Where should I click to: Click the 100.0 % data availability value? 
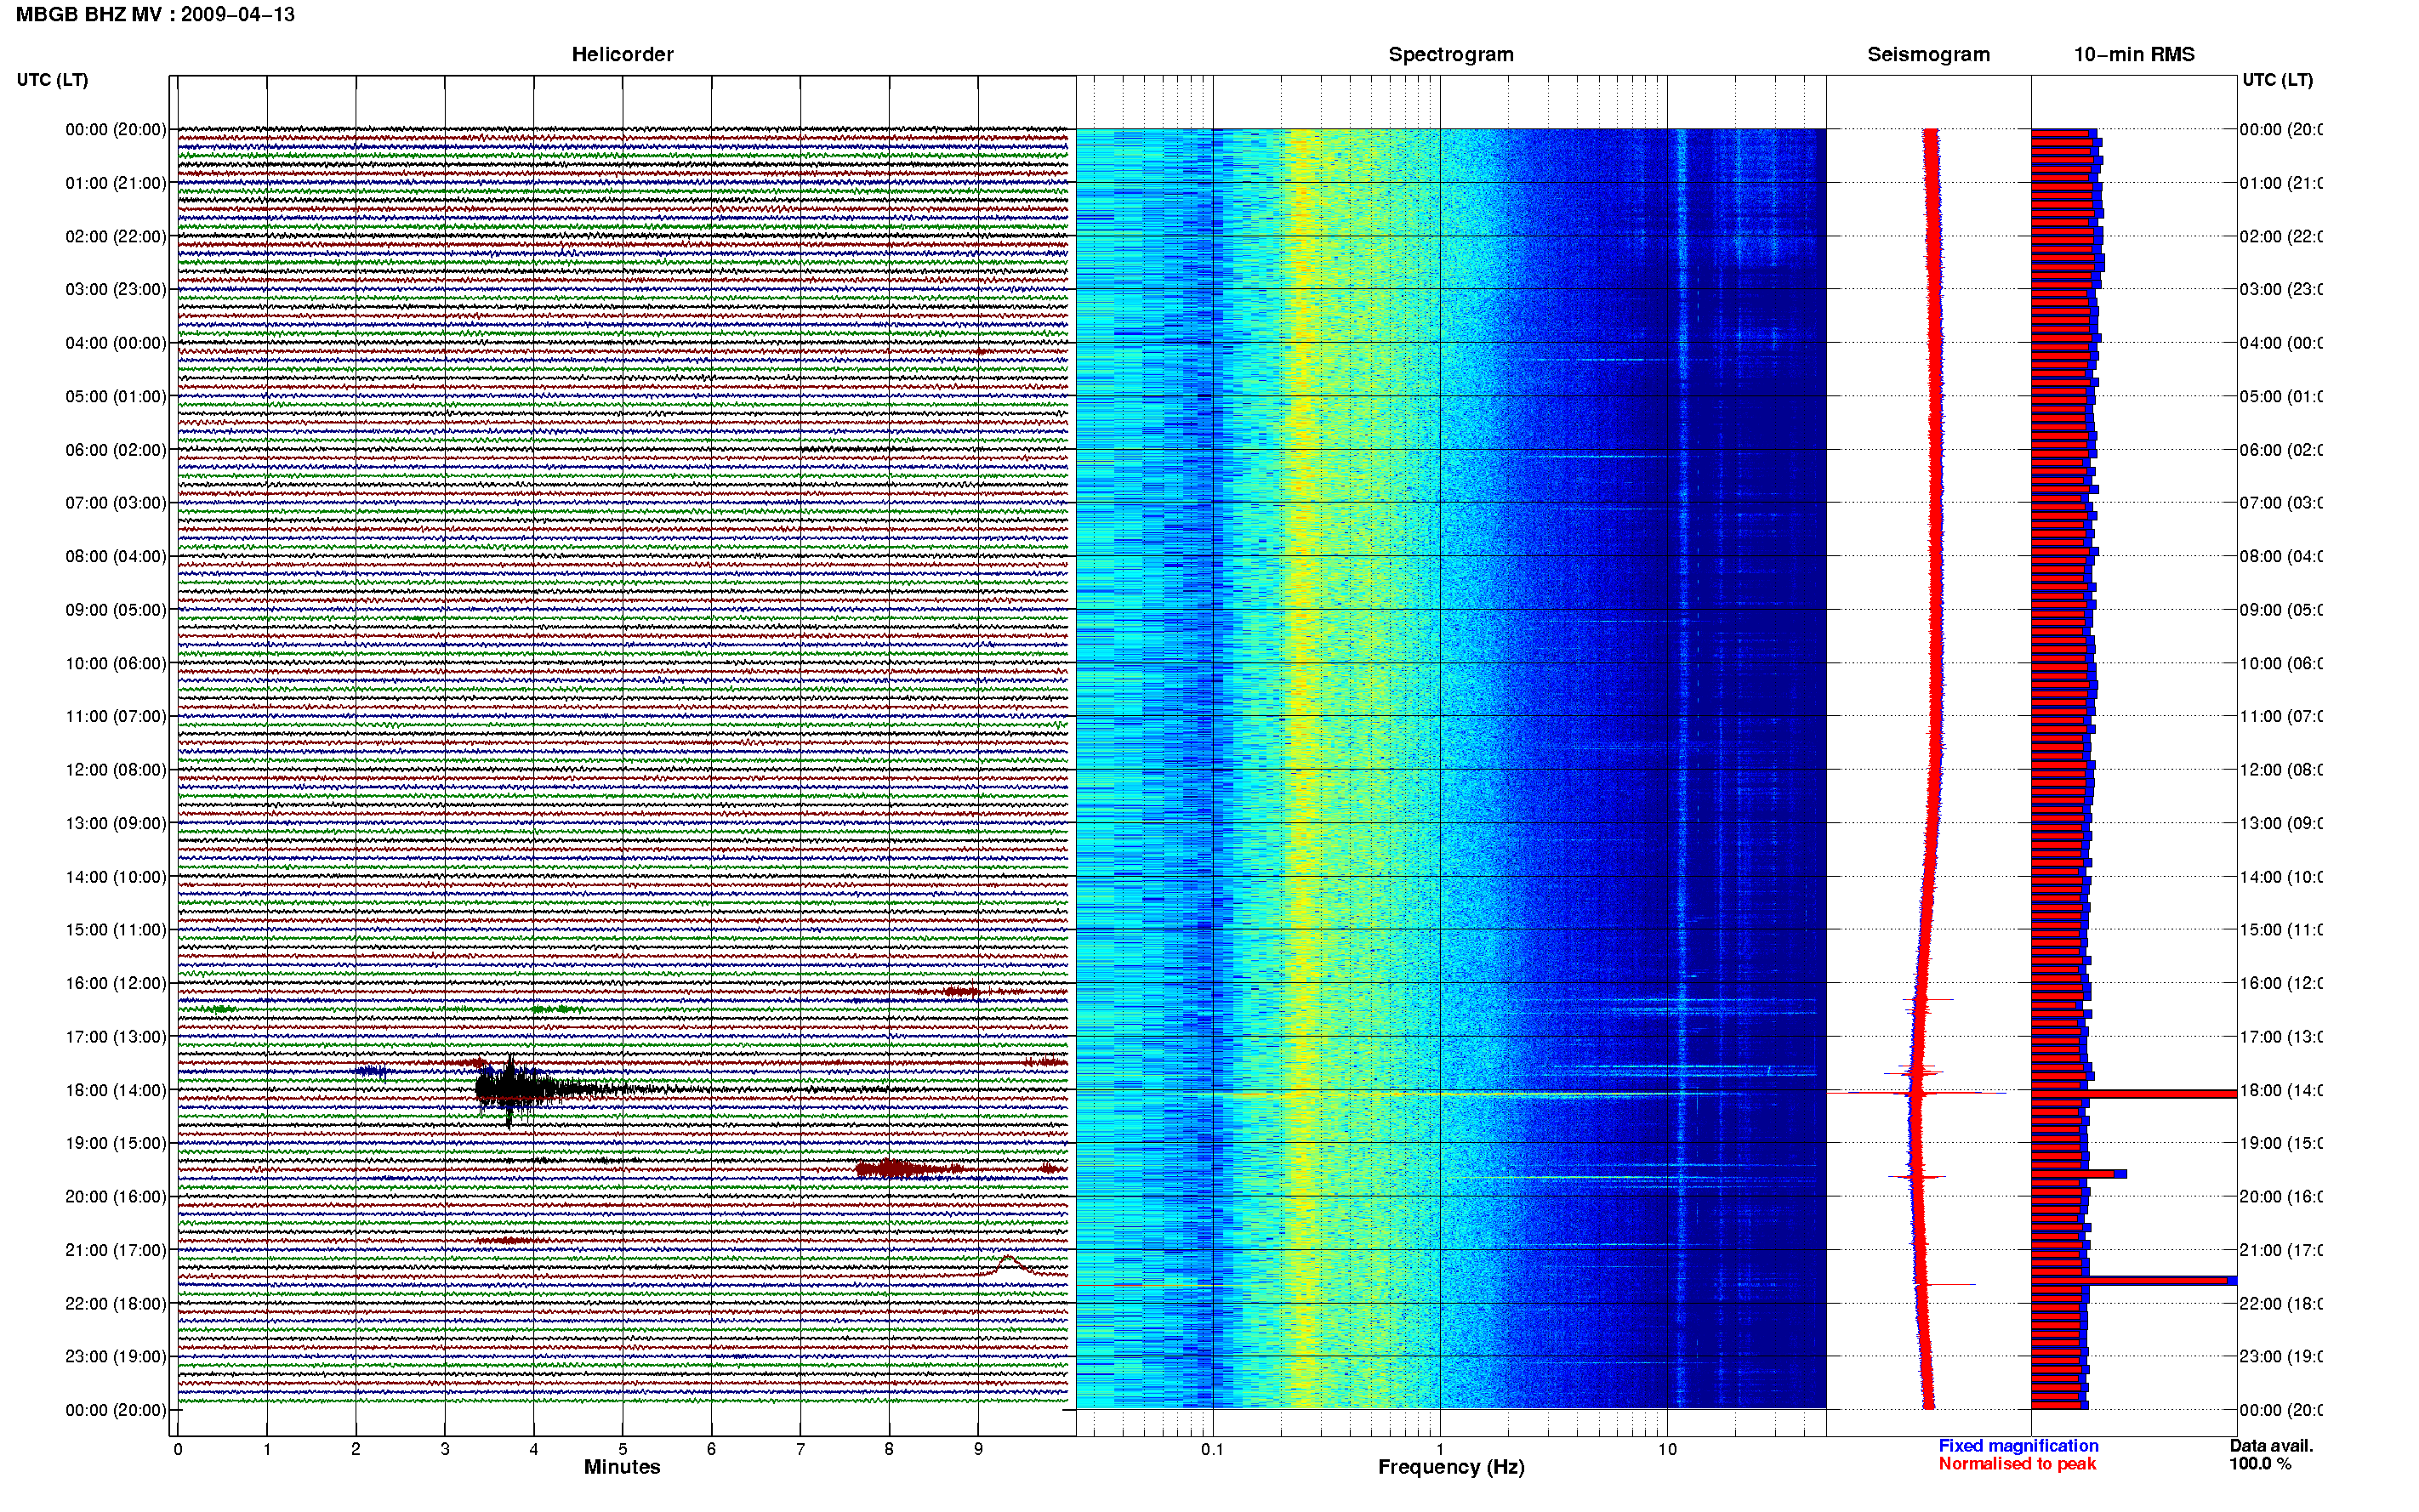[x=2260, y=1464]
